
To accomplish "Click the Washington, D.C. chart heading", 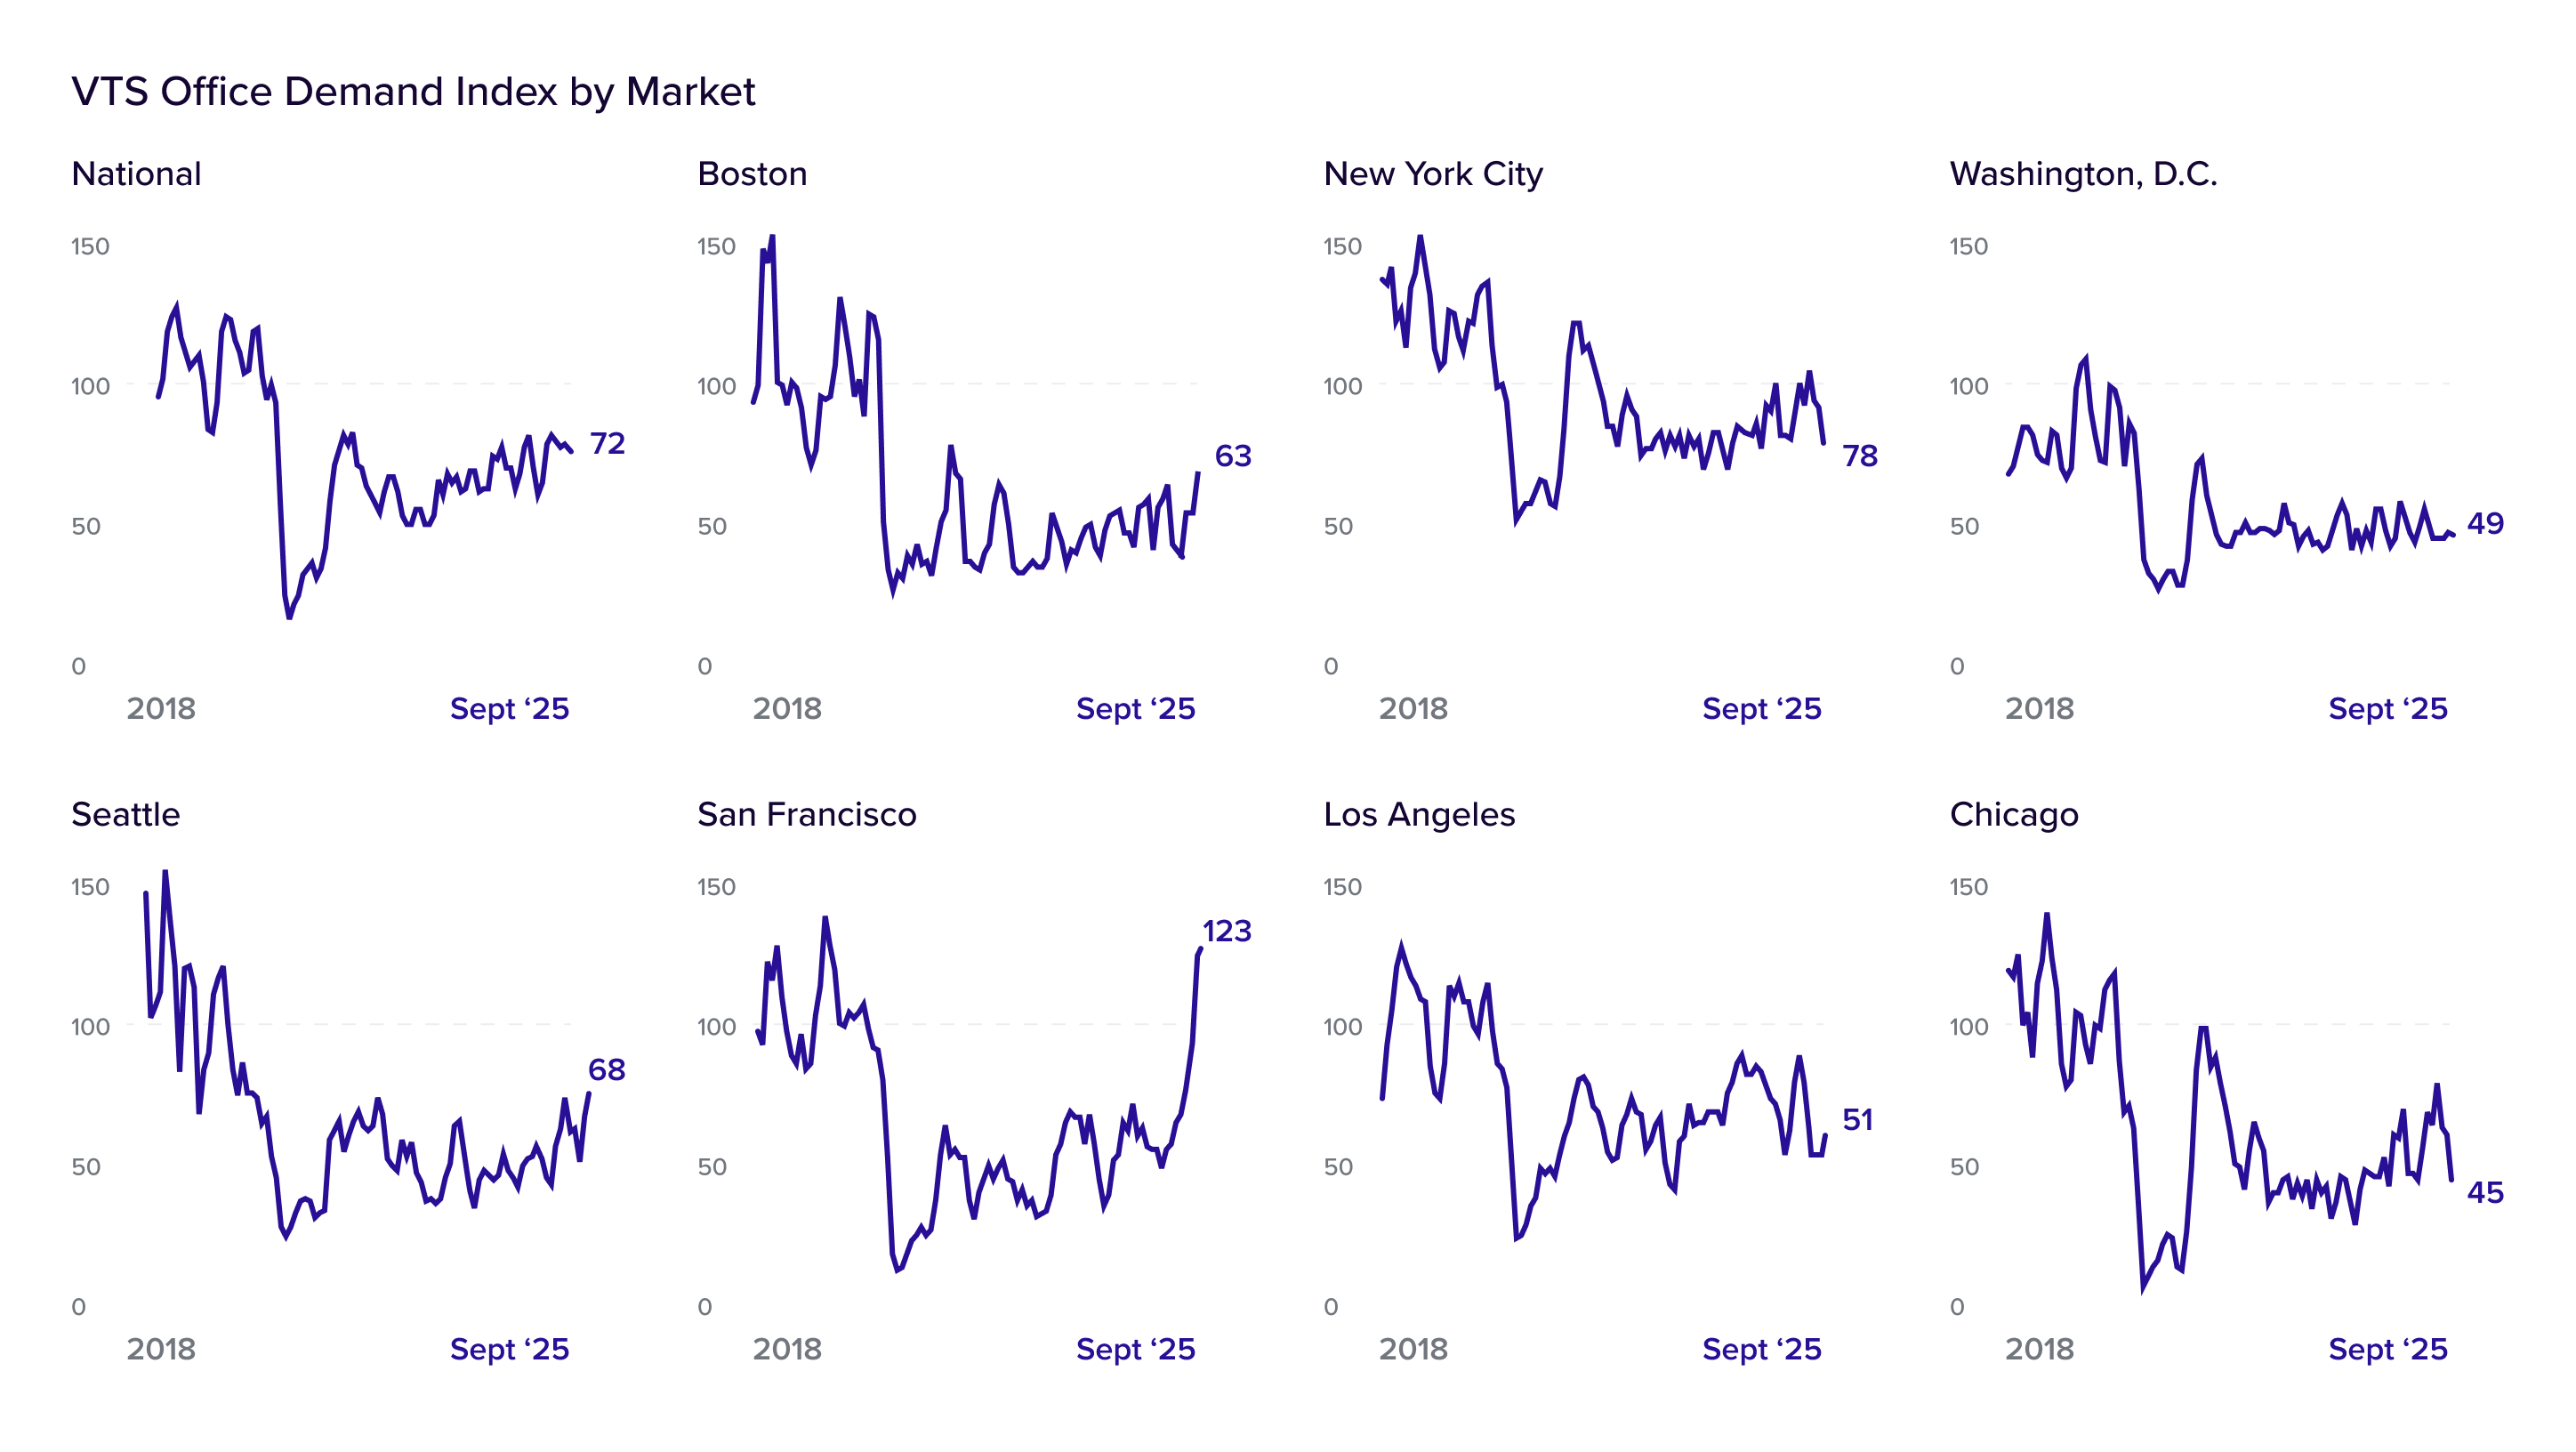I will [2083, 174].
